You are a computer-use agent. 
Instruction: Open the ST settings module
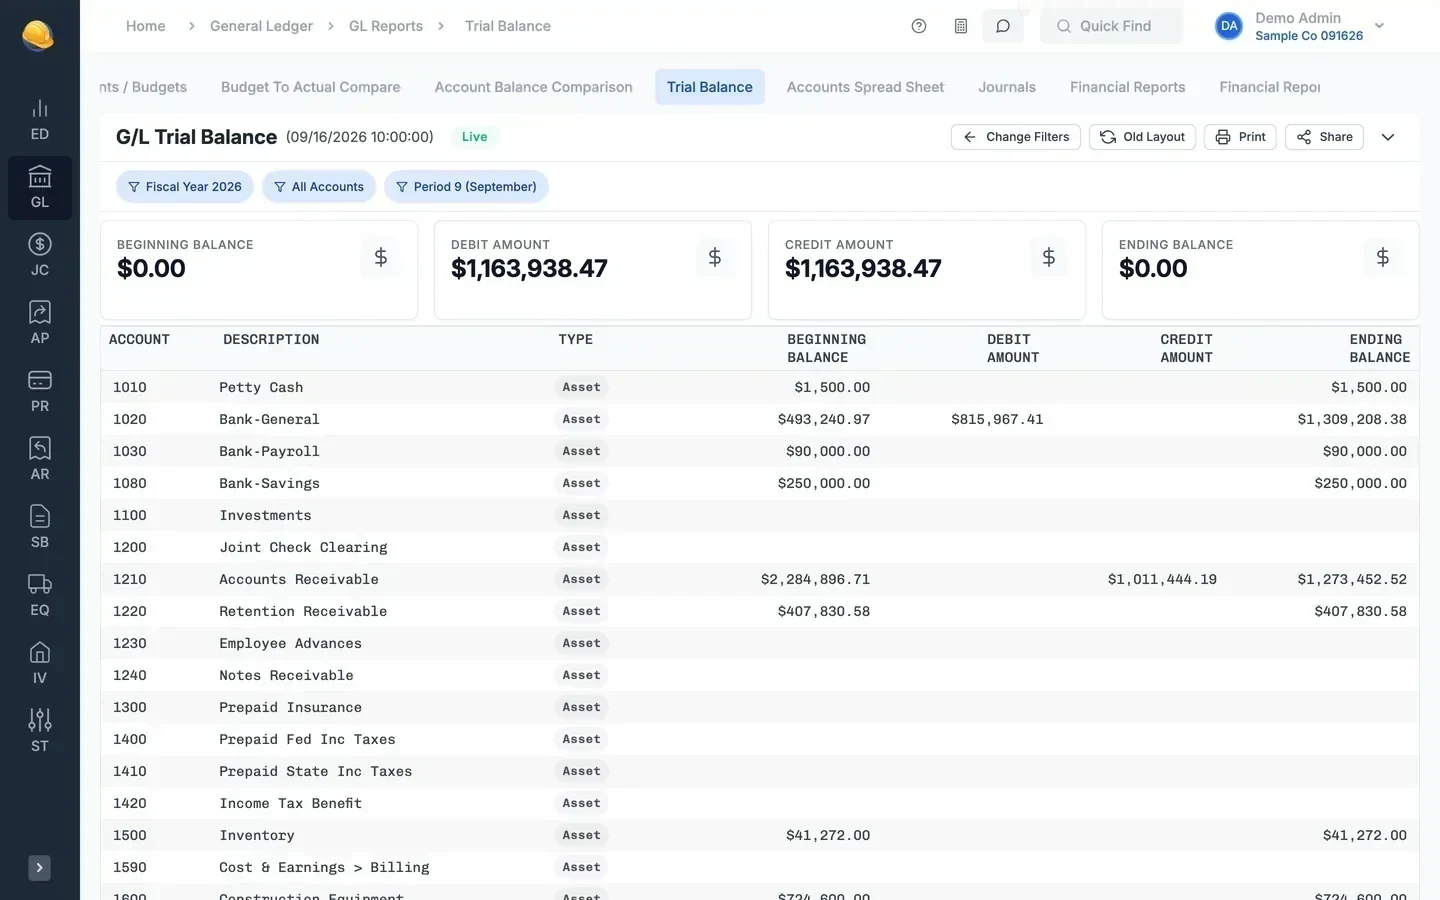[x=40, y=732]
